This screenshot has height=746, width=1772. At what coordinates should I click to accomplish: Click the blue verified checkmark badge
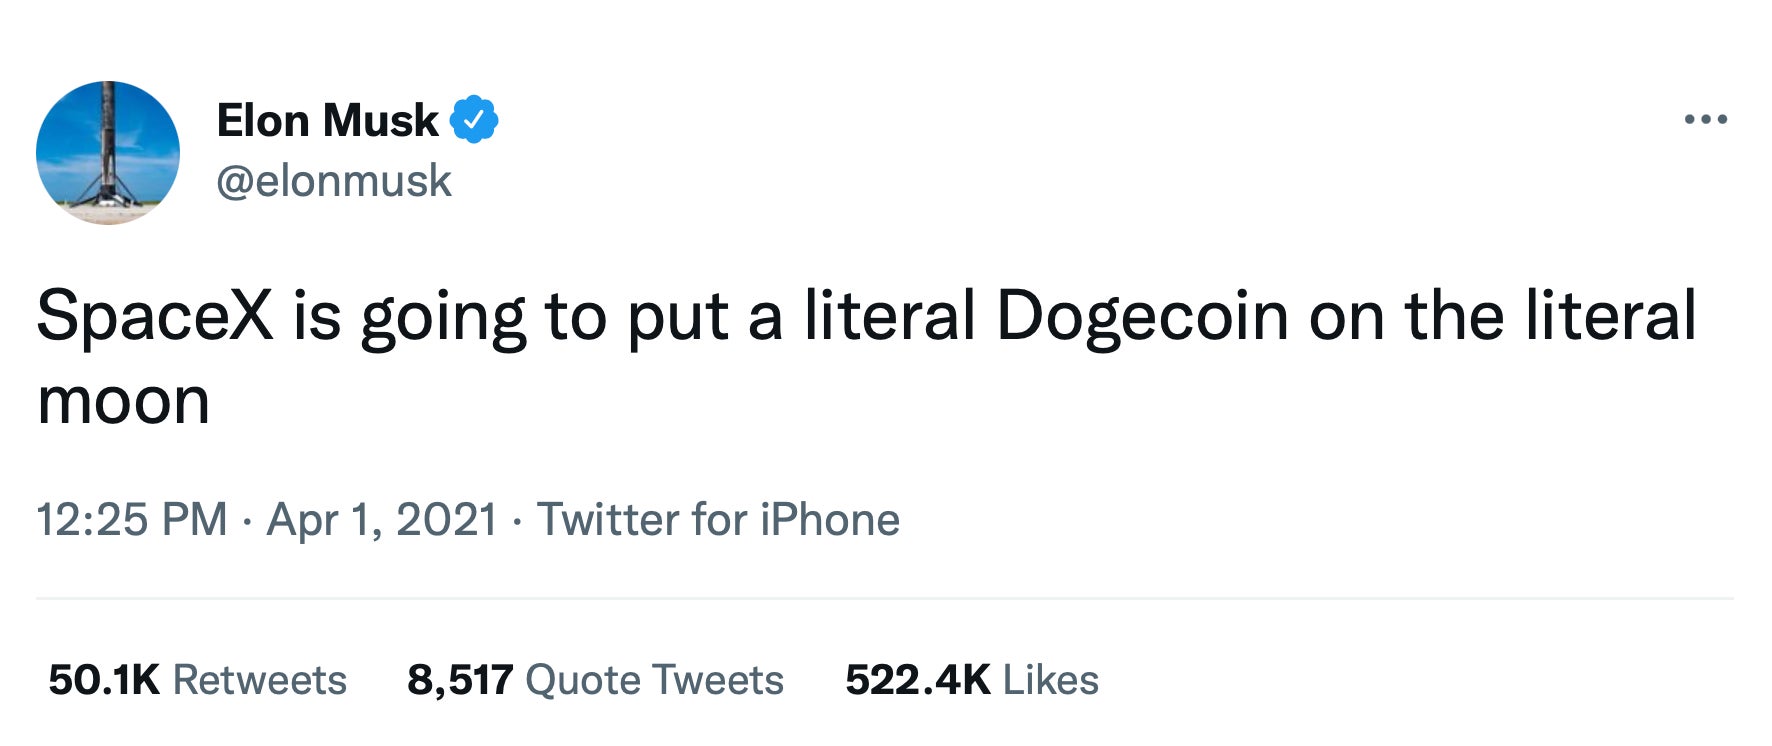[x=474, y=120]
